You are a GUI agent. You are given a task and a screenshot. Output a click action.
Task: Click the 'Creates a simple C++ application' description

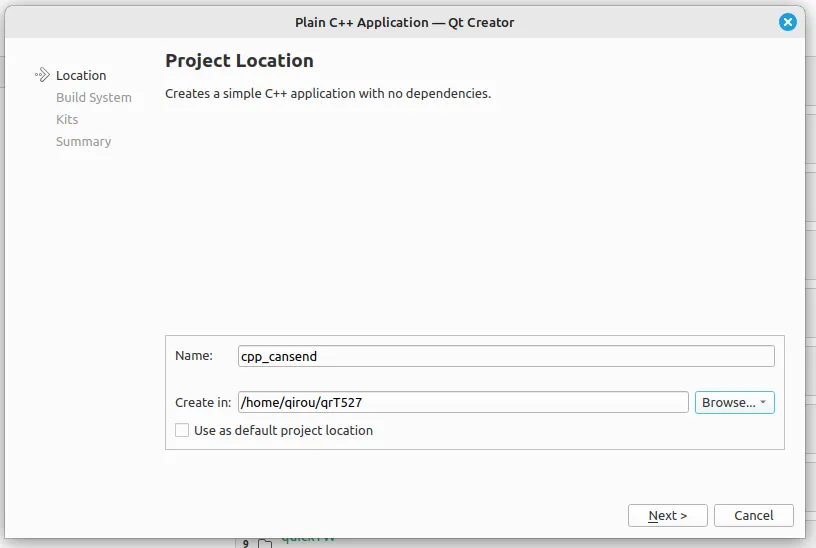pyautogui.click(x=328, y=94)
